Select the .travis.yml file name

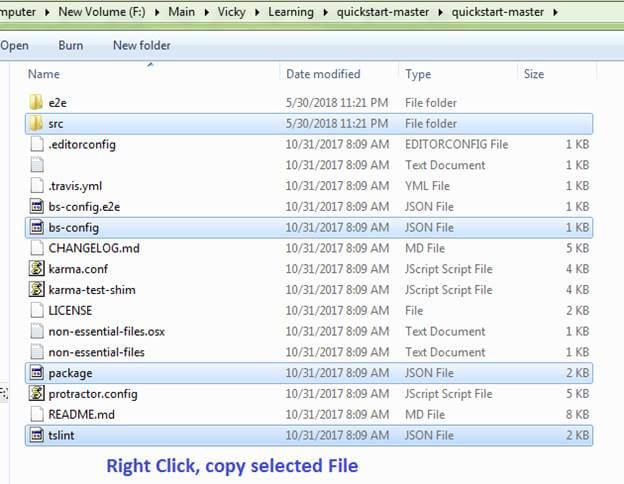pos(75,186)
